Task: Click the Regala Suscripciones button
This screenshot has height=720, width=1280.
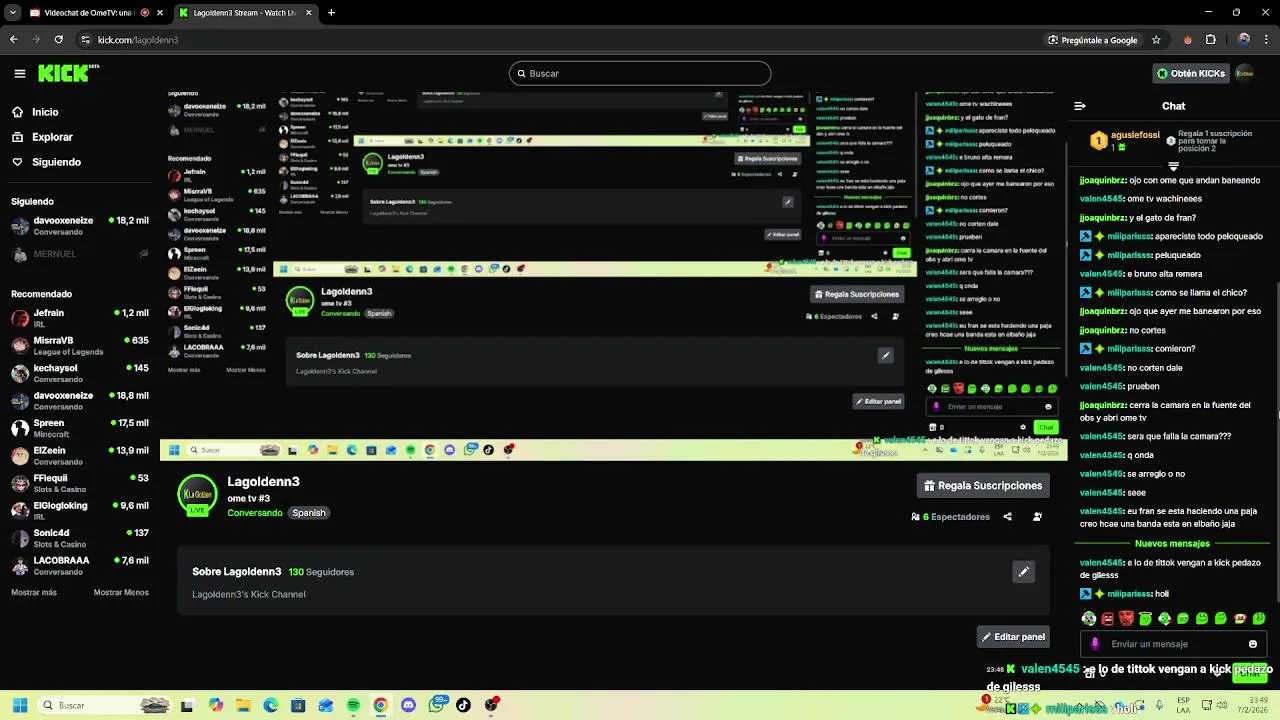Action: pyautogui.click(x=983, y=485)
